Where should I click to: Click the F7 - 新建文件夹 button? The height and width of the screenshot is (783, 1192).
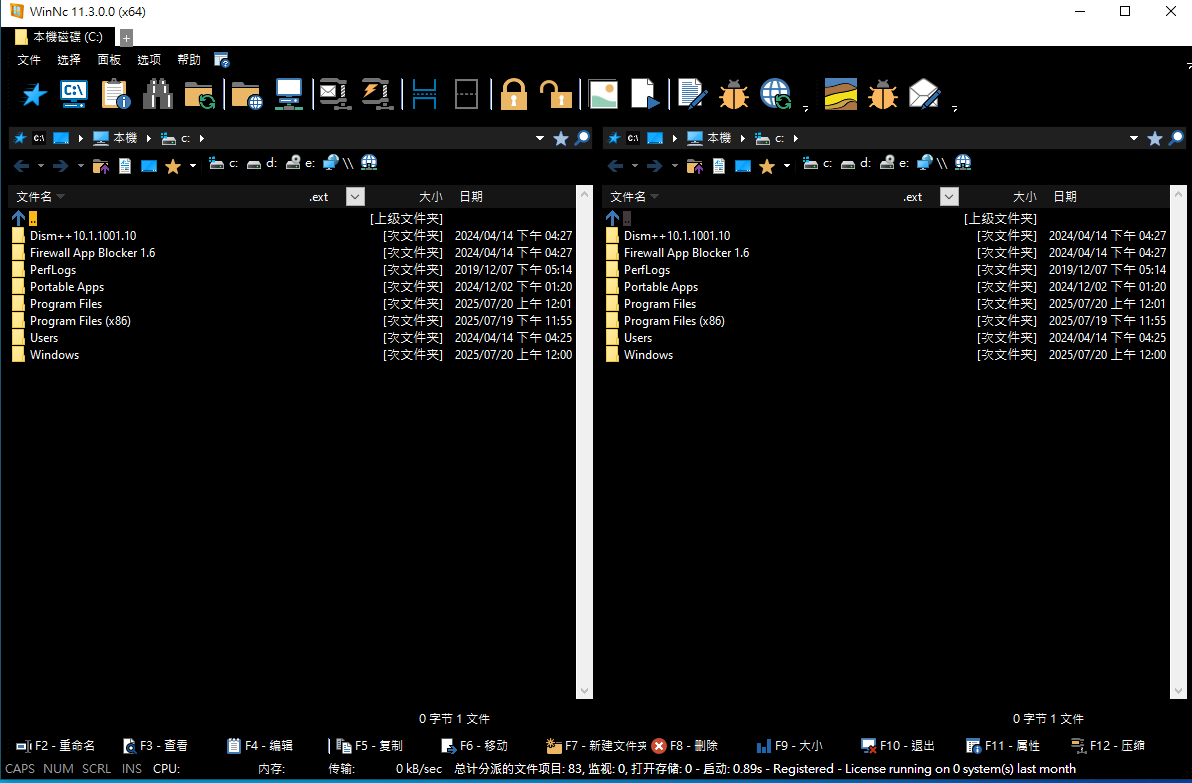pyautogui.click(x=596, y=746)
